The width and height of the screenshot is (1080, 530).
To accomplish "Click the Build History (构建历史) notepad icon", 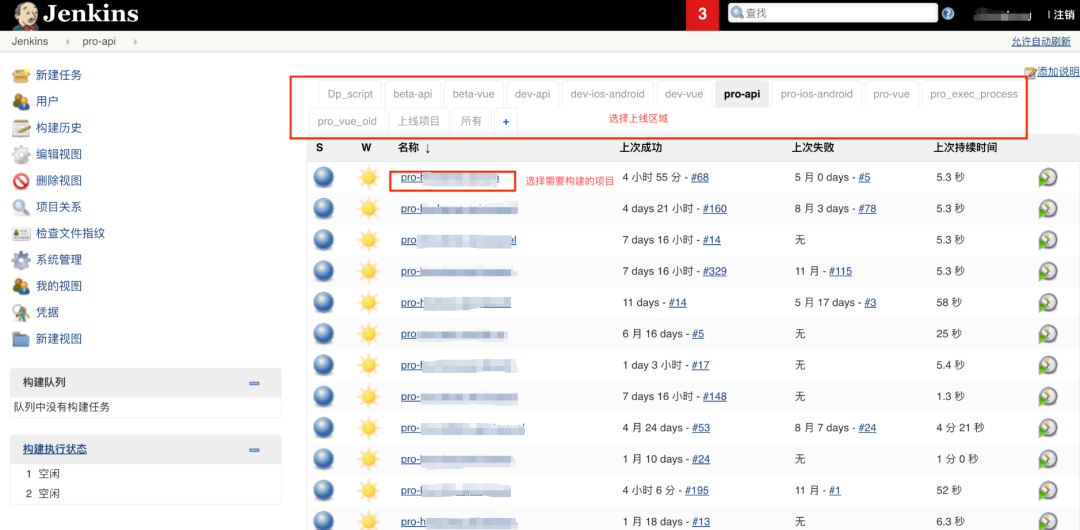I will click(x=21, y=128).
